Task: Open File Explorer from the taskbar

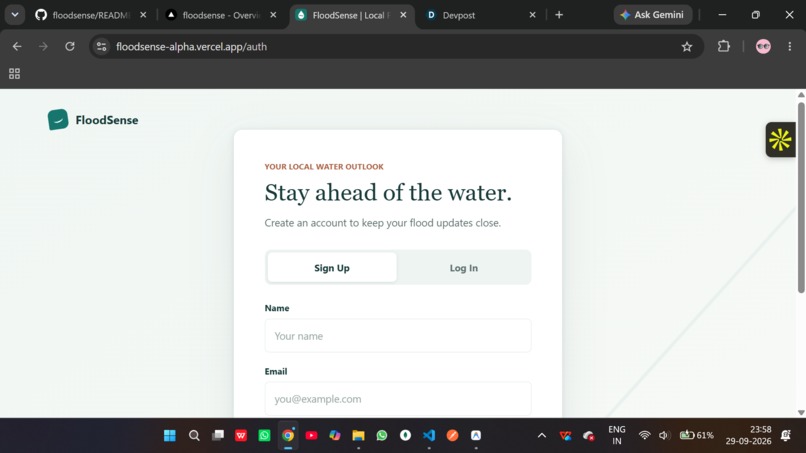Action: pos(358,436)
